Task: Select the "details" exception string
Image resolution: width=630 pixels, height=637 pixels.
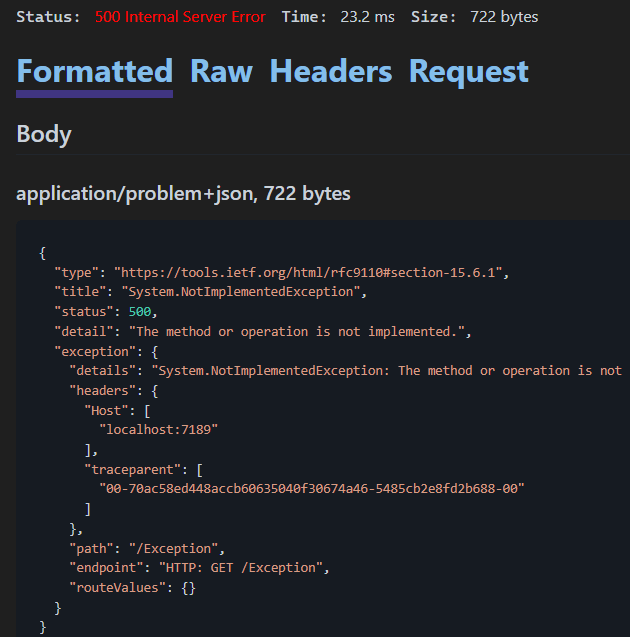Action: 387,371
